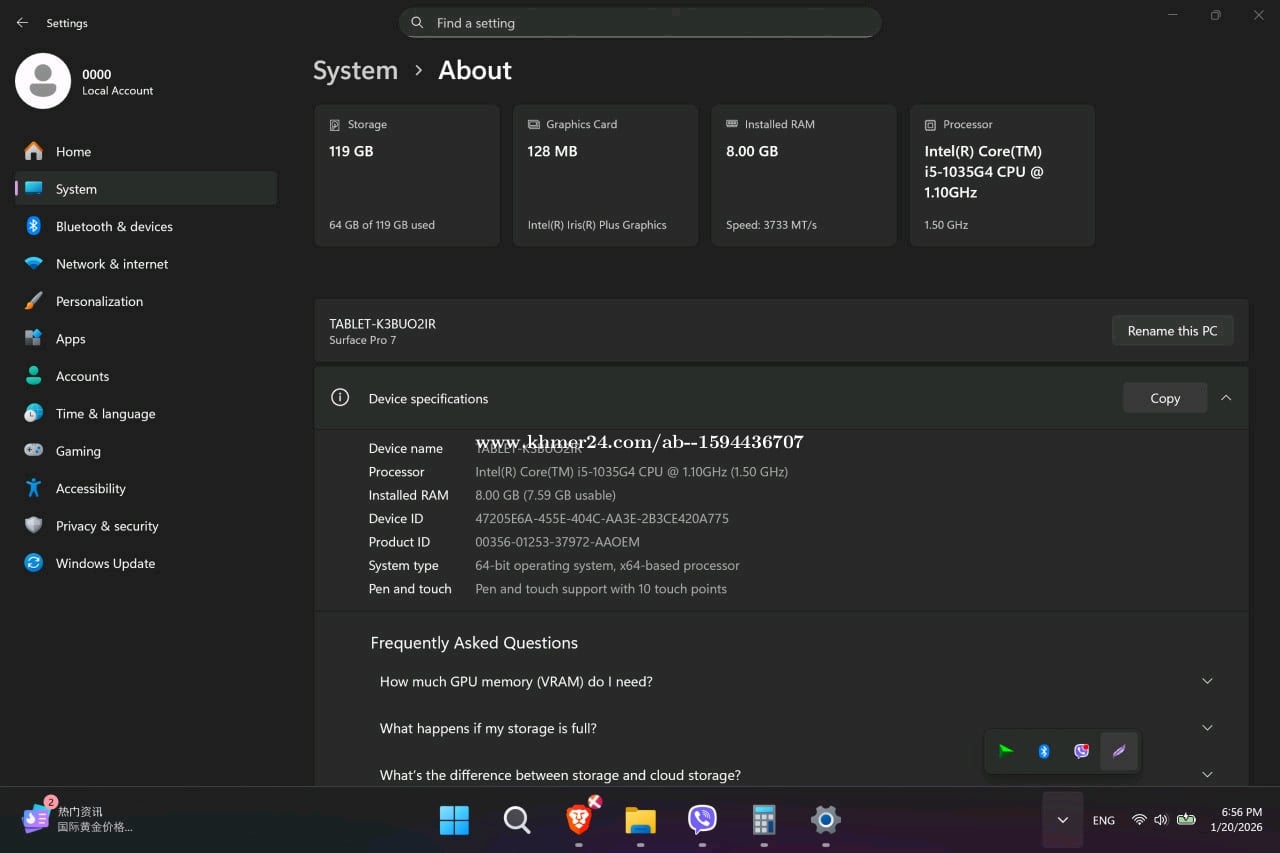Click System in the breadcrumb
This screenshot has height=853, width=1280.
click(355, 71)
